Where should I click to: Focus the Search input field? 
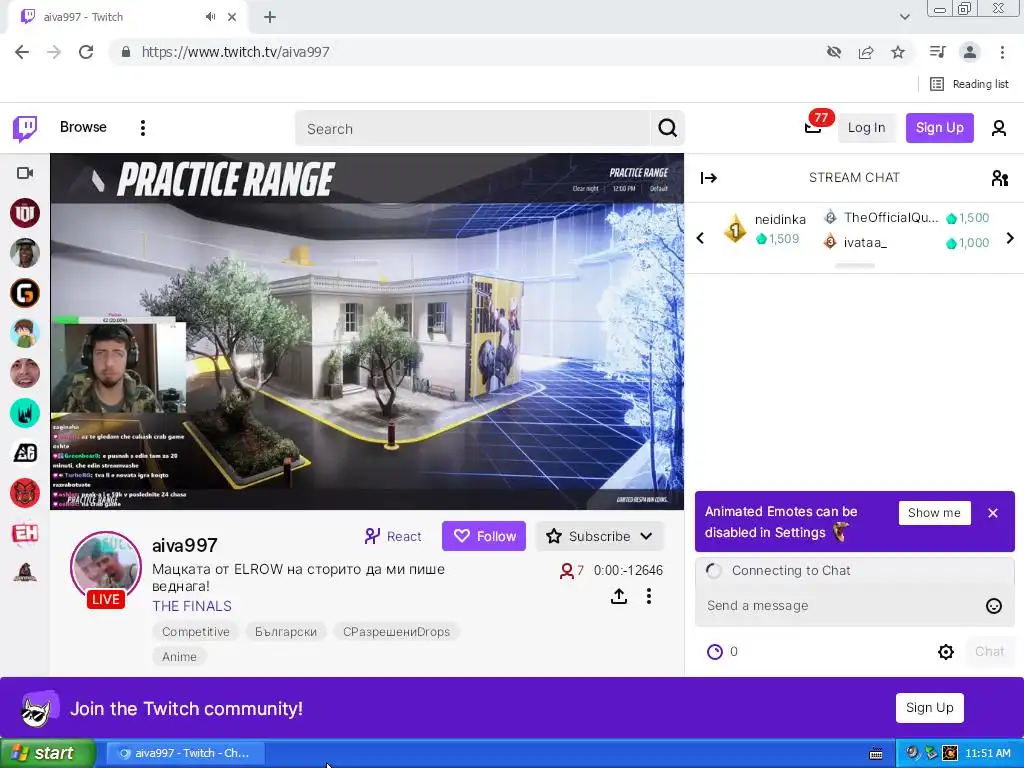tap(472, 129)
